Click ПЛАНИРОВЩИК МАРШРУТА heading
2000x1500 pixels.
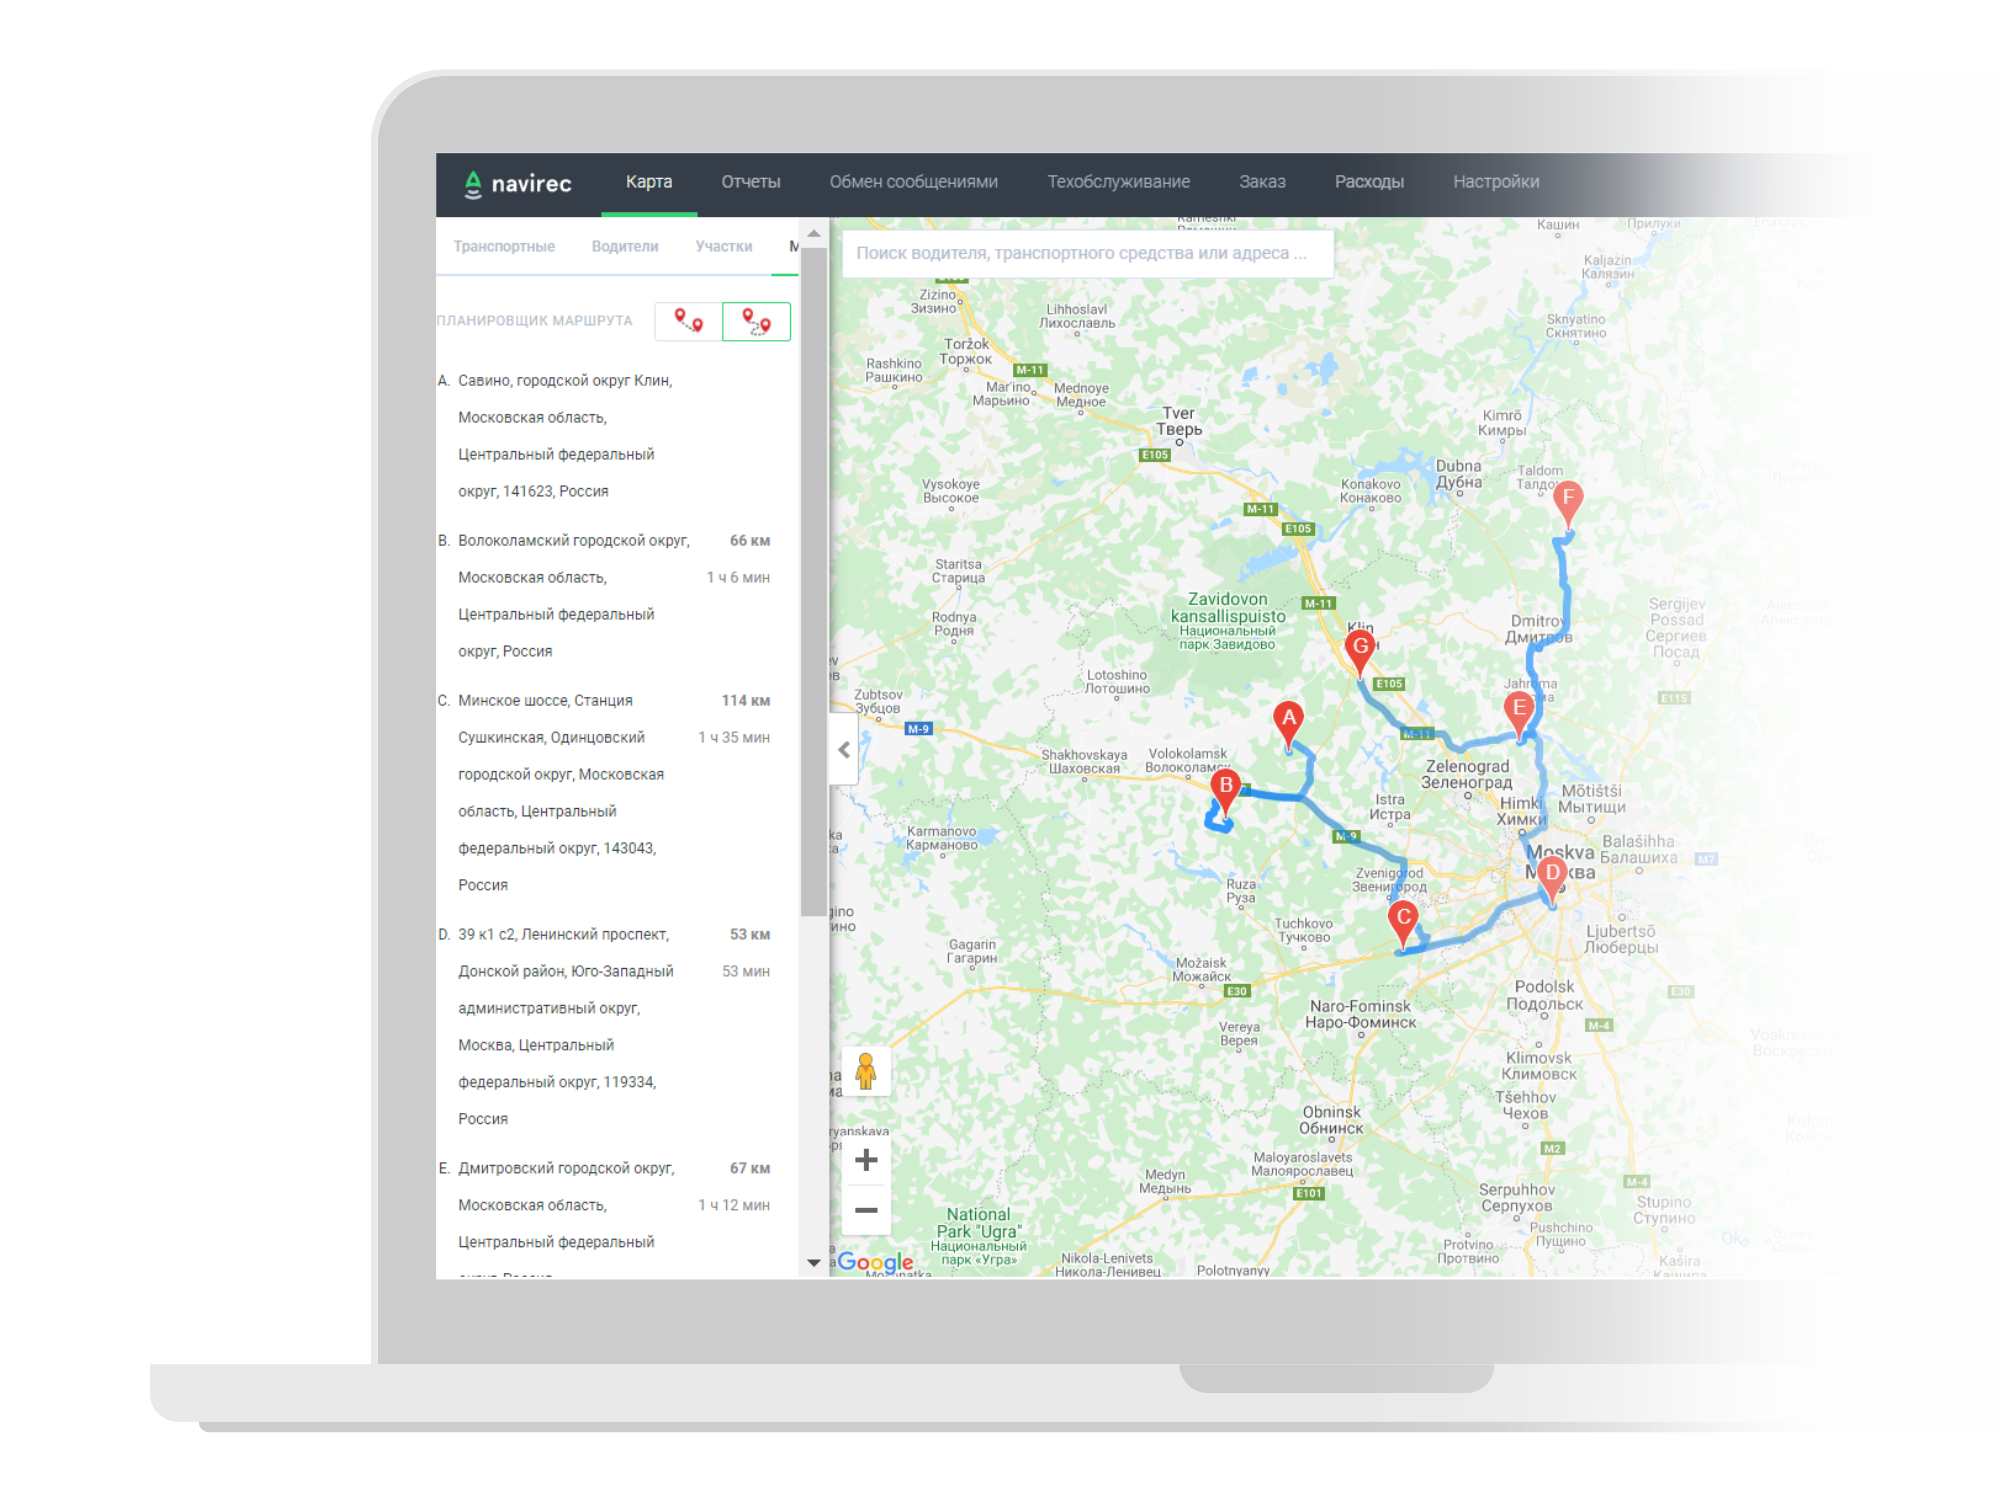pos(535,321)
